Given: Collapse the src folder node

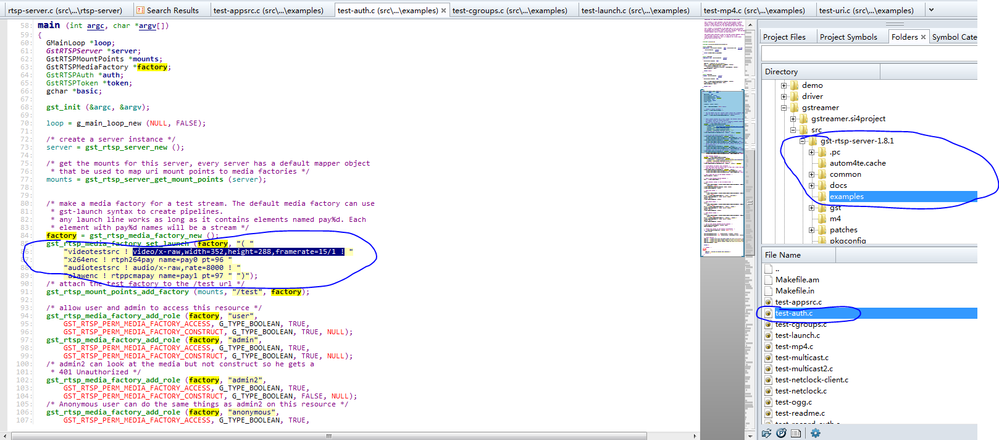Looking at the screenshot, I should pyautogui.click(x=793, y=130).
